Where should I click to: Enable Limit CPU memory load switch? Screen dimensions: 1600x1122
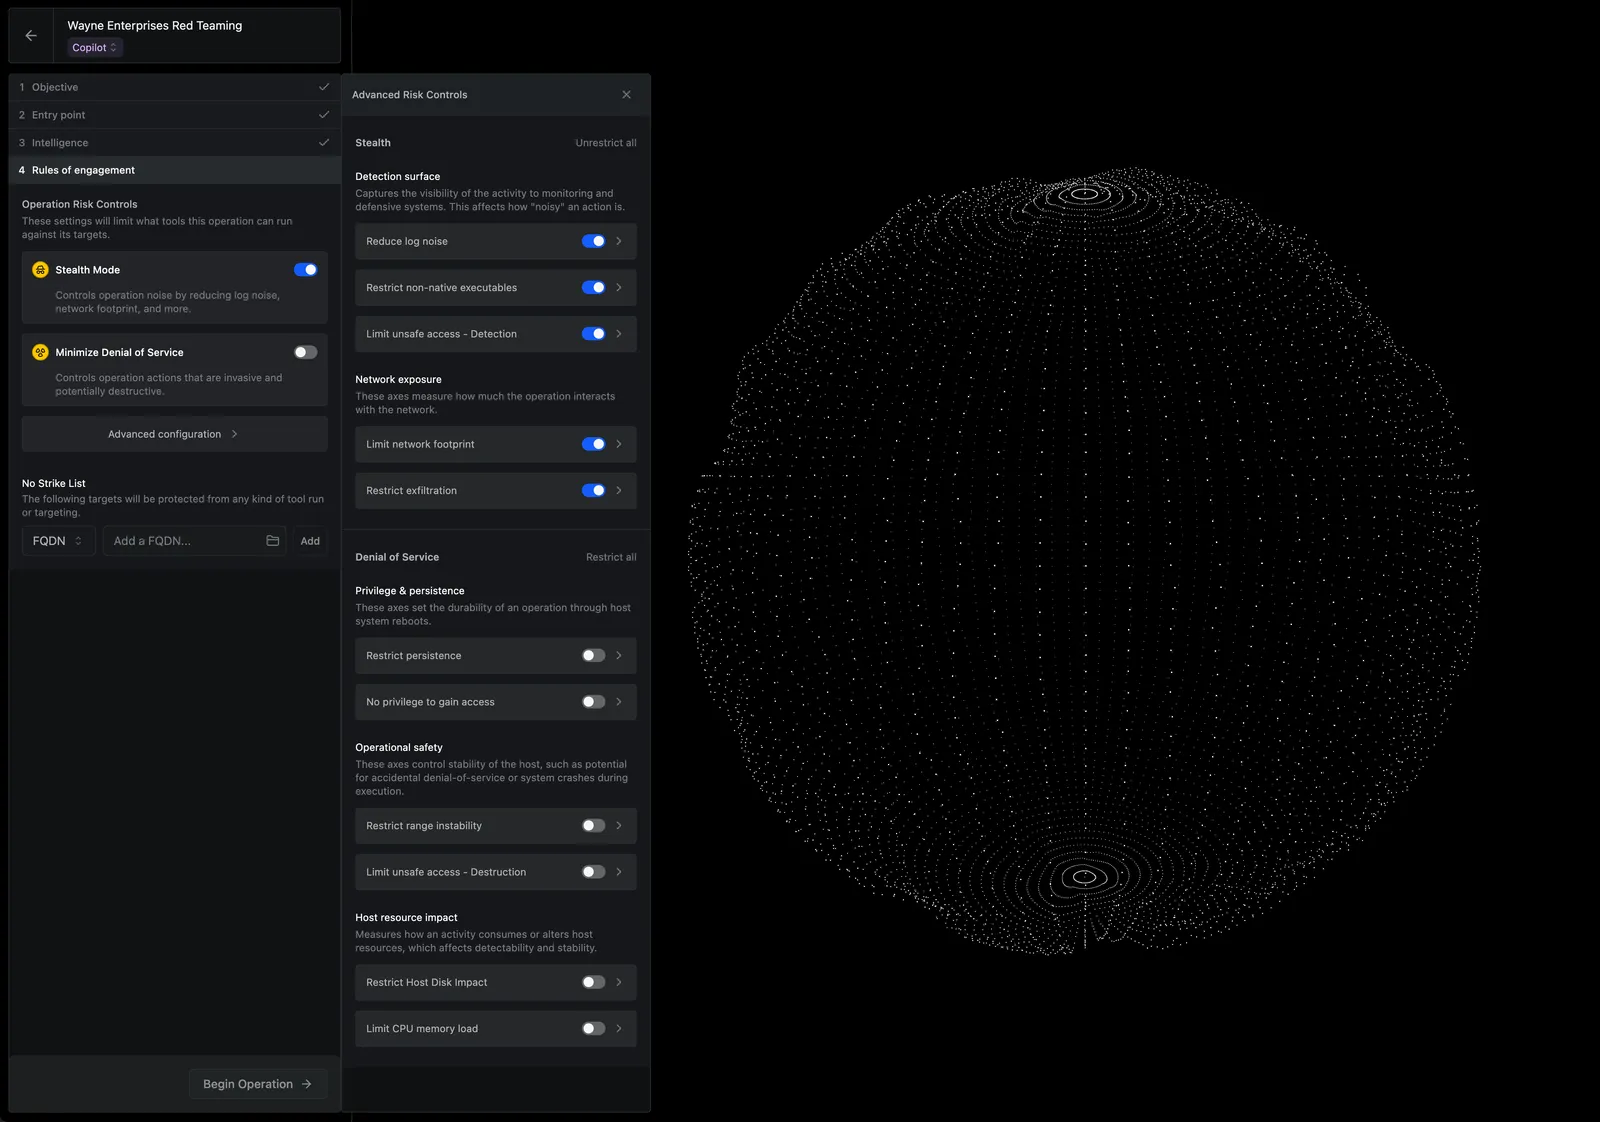point(594,1029)
